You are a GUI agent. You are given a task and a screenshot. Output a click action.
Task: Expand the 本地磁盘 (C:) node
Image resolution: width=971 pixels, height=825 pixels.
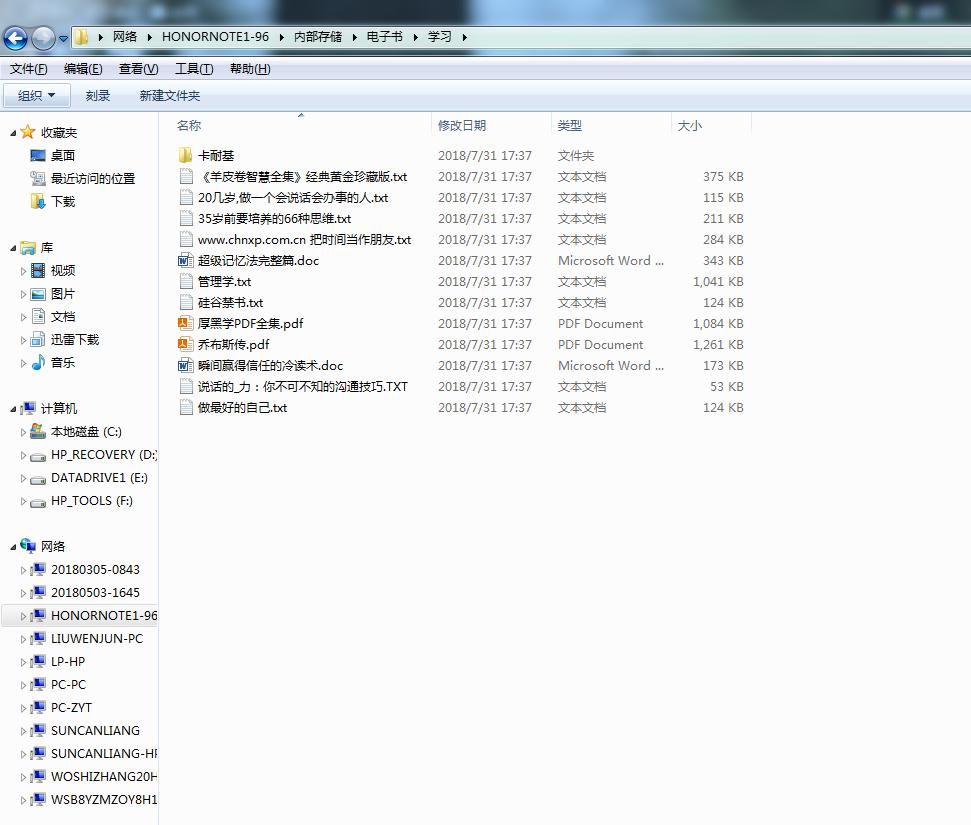pyautogui.click(x=23, y=432)
